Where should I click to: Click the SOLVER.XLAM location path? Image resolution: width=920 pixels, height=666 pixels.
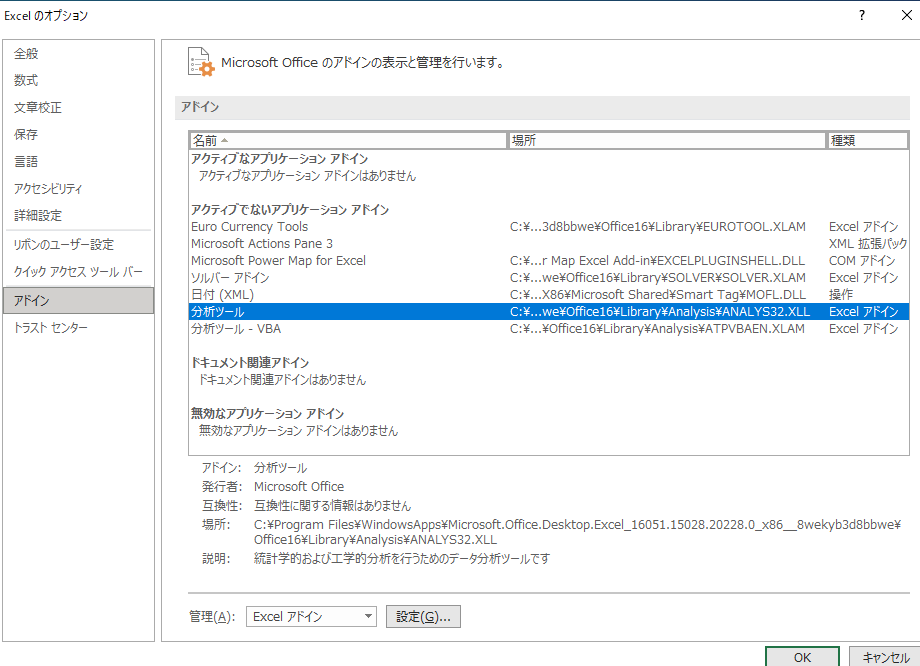pyautogui.click(x=658, y=278)
